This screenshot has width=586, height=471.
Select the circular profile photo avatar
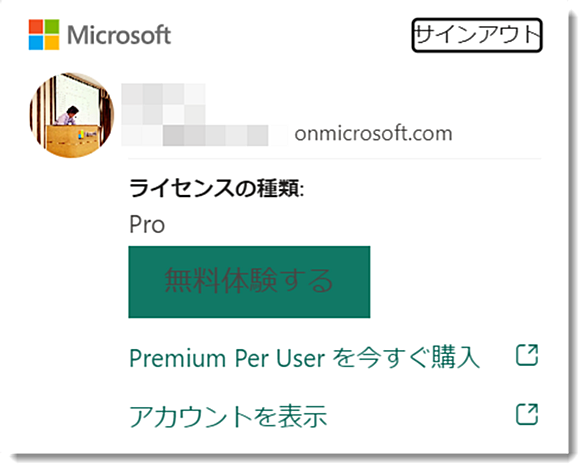pos(72,115)
